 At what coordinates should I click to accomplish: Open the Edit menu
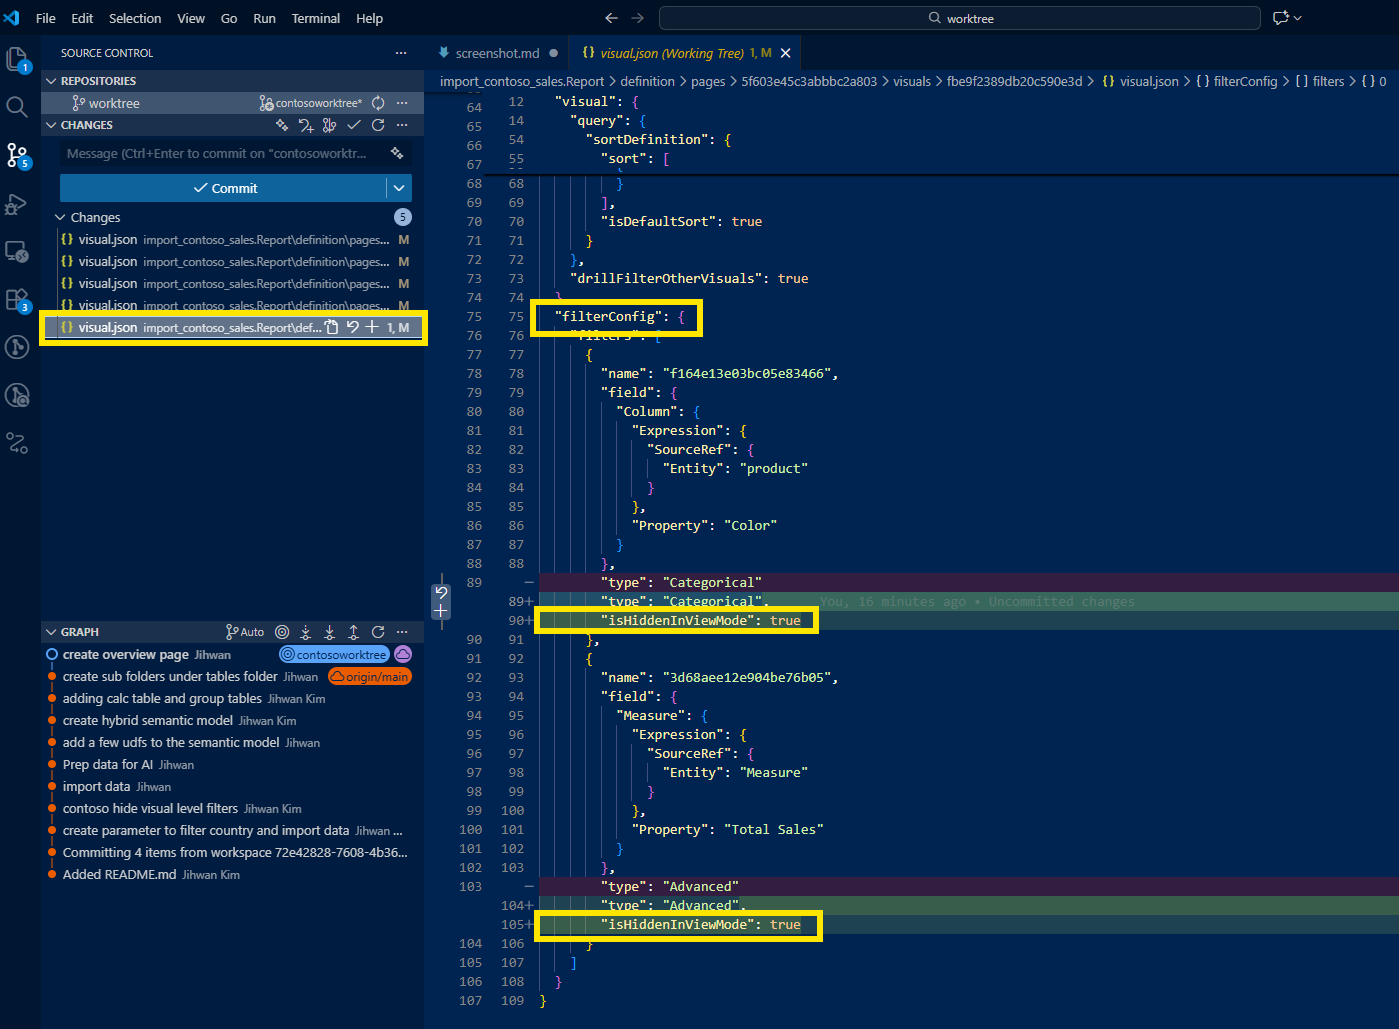tap(82, 18)
